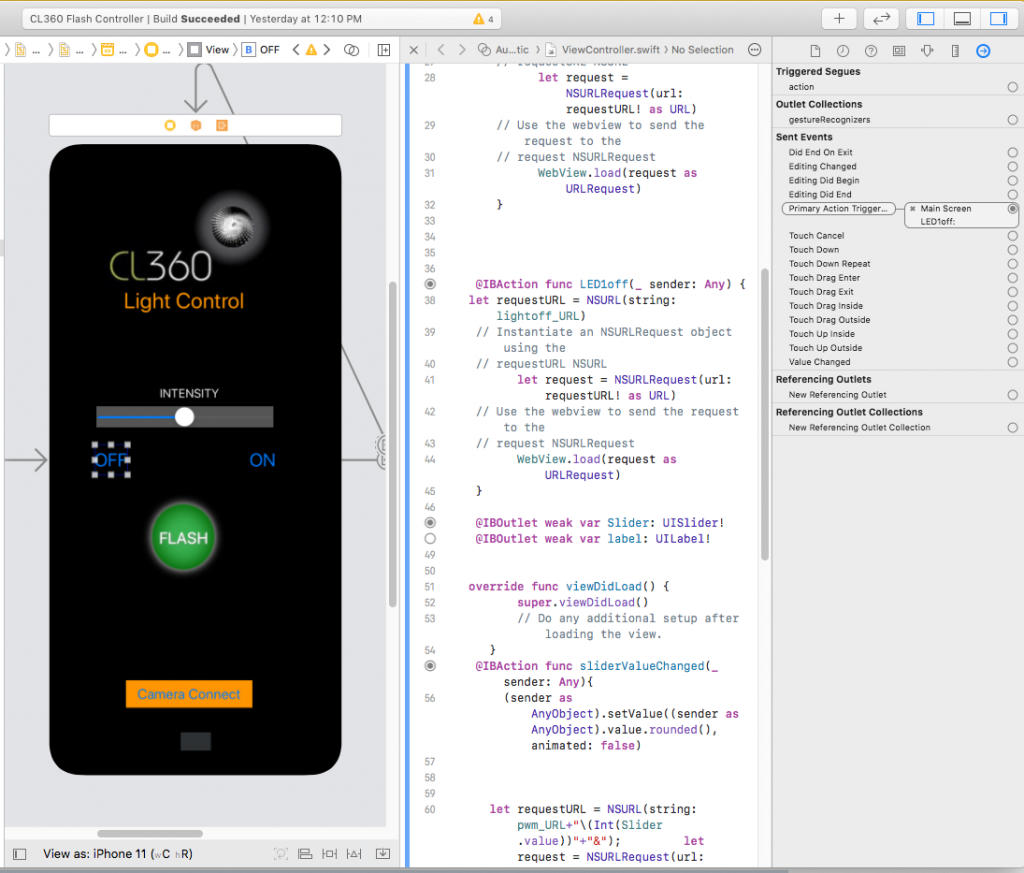The width and height of the screenshot is (1024, 873).
Task: Show the Connections inspector
Action: [x=983, y=51]
